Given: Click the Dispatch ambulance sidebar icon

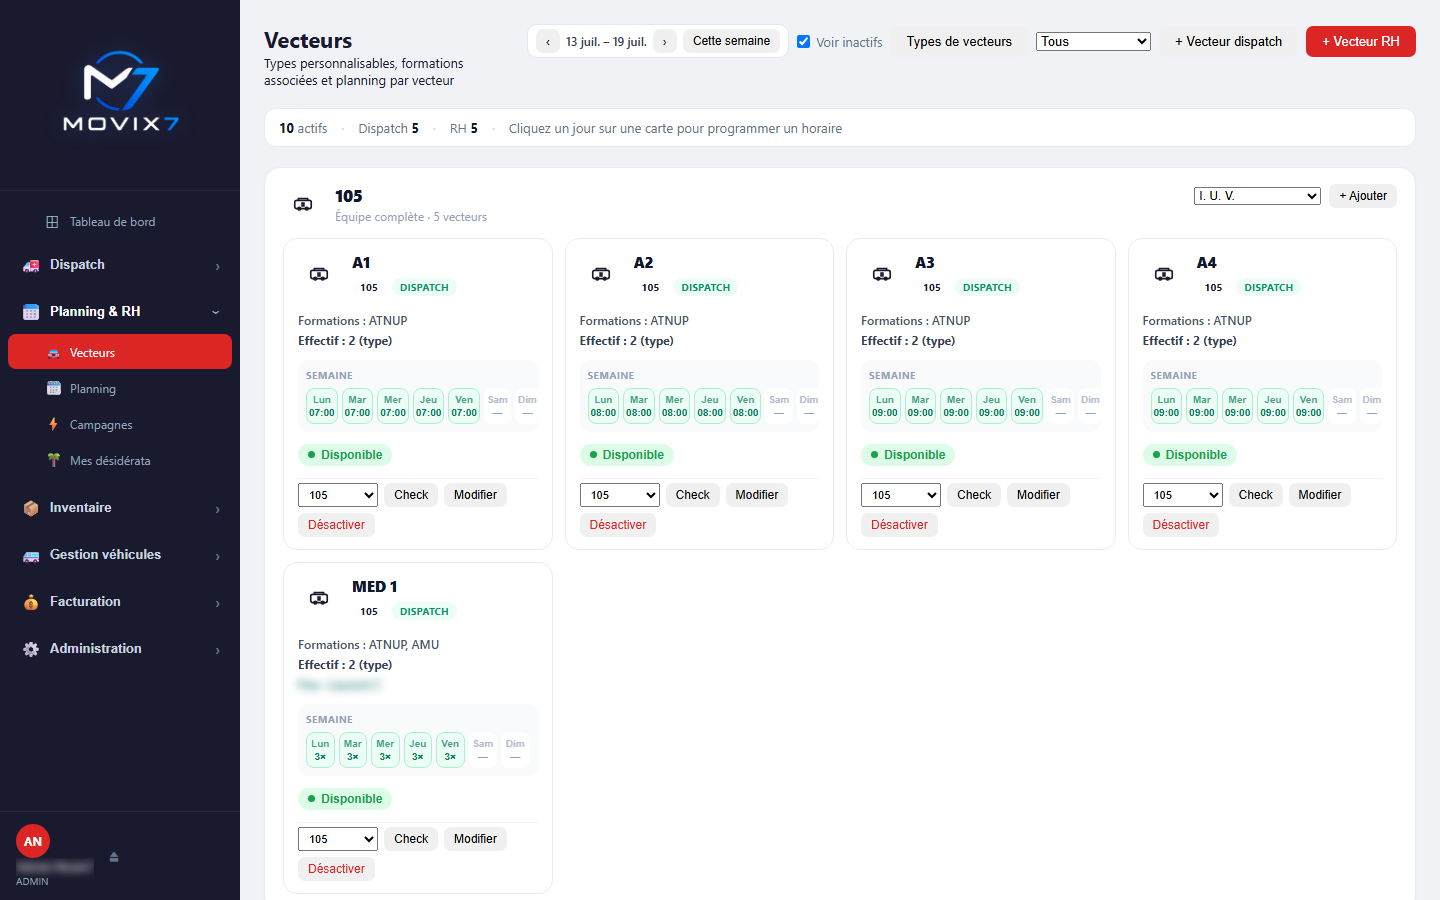Looking at the screenshot, I should point(31,265).
